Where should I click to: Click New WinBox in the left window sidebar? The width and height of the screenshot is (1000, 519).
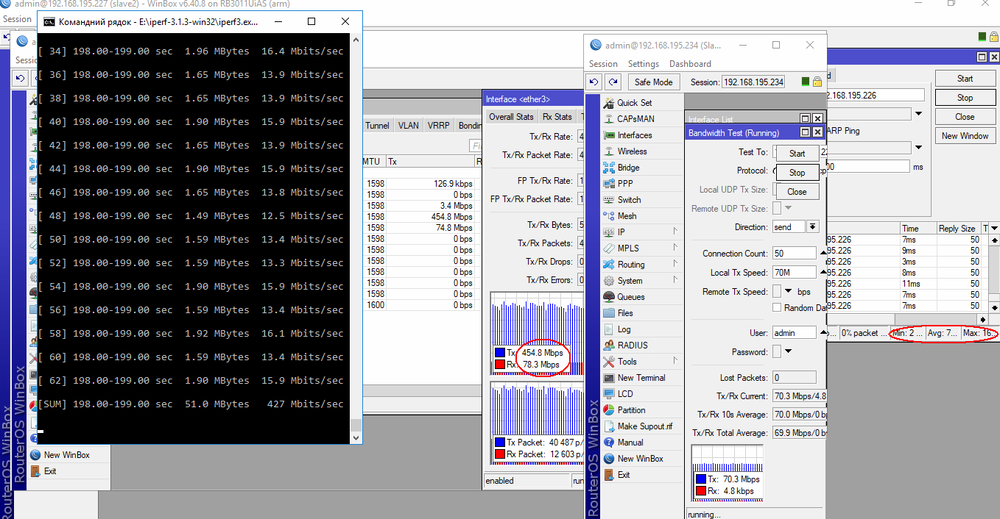60,455
